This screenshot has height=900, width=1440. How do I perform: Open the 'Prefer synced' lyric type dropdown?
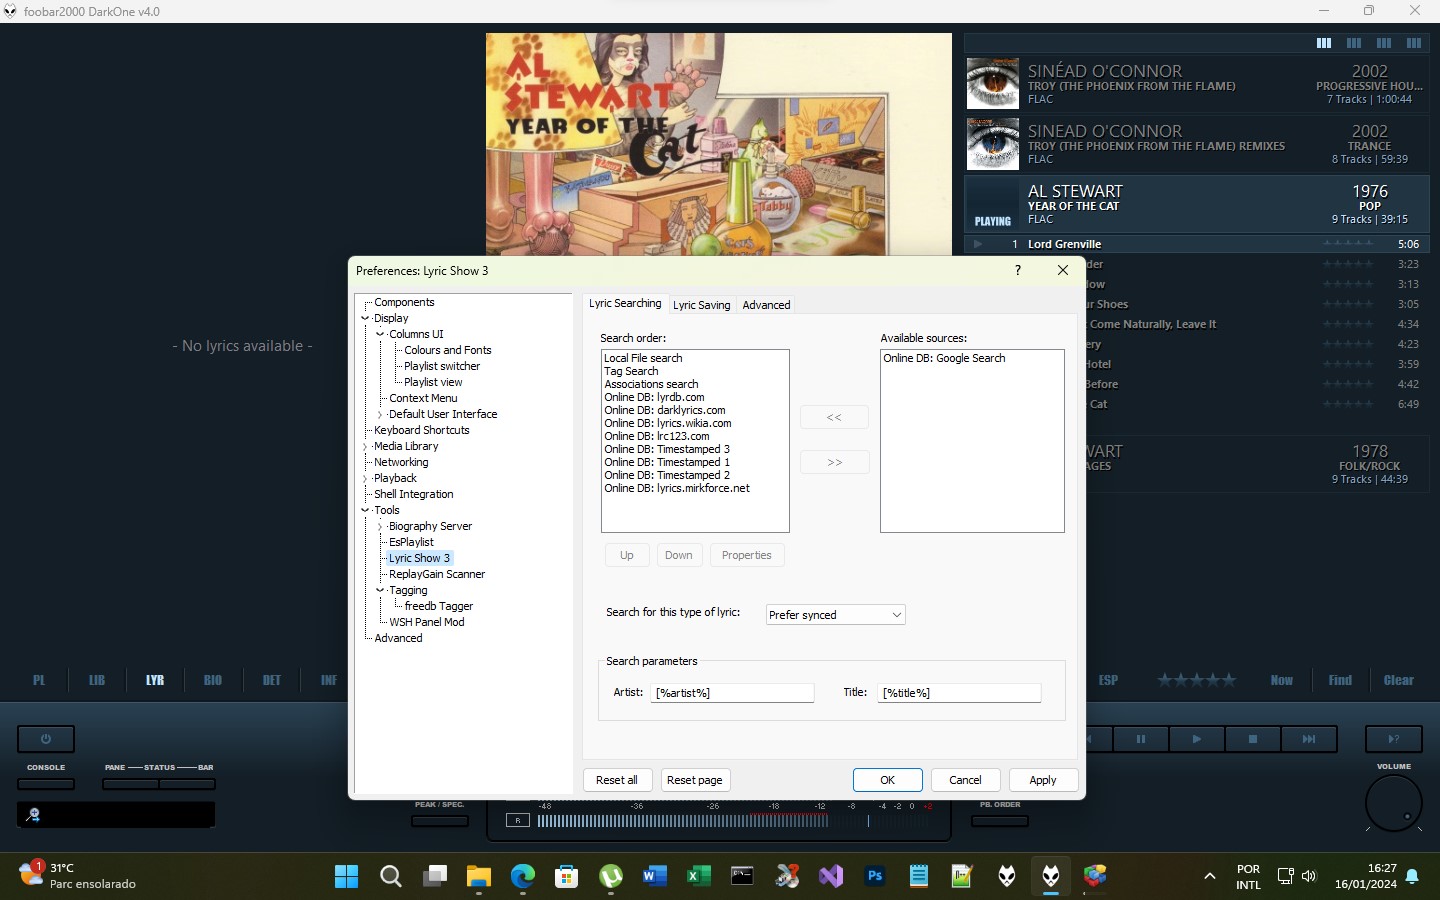(x=835, y=615)
